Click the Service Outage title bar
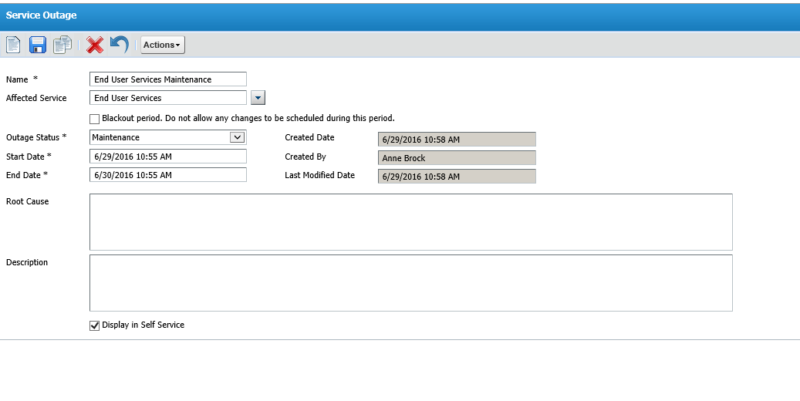Viewport: 800px width, 401px height. click(400, 15)
